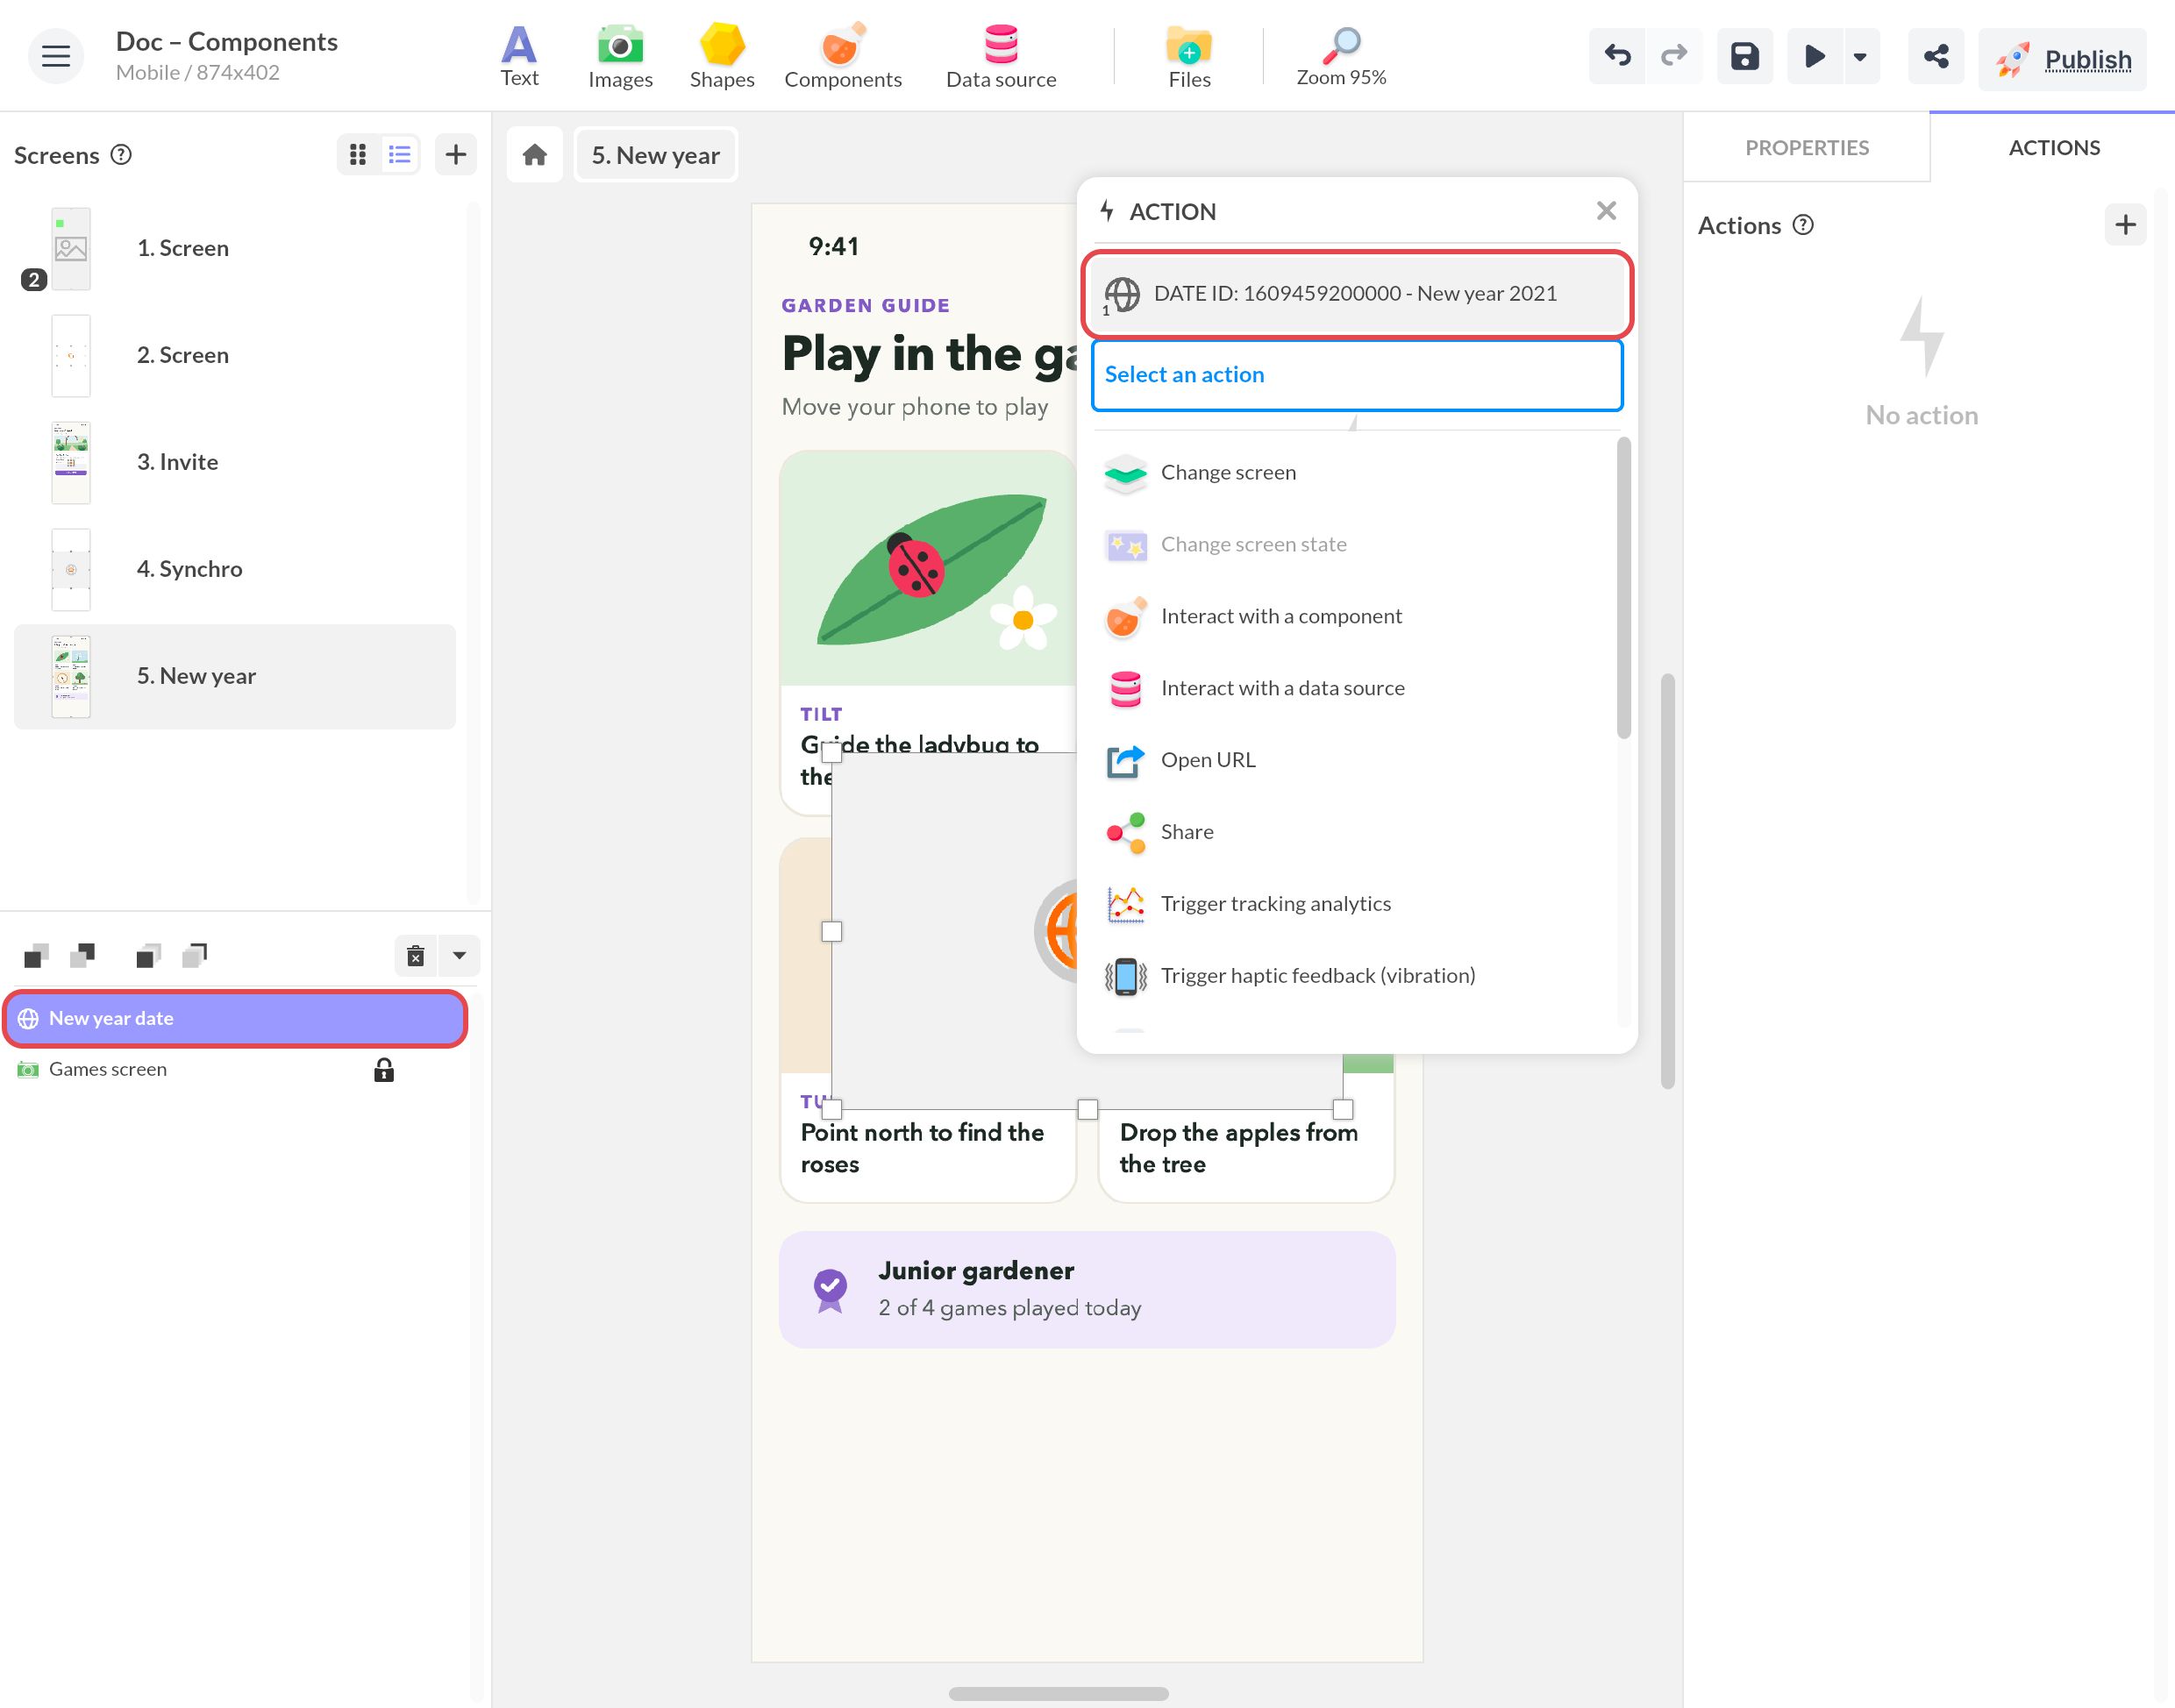
Task: Expand dropdown beside the delete layer icon
Action: click(459, 956)
